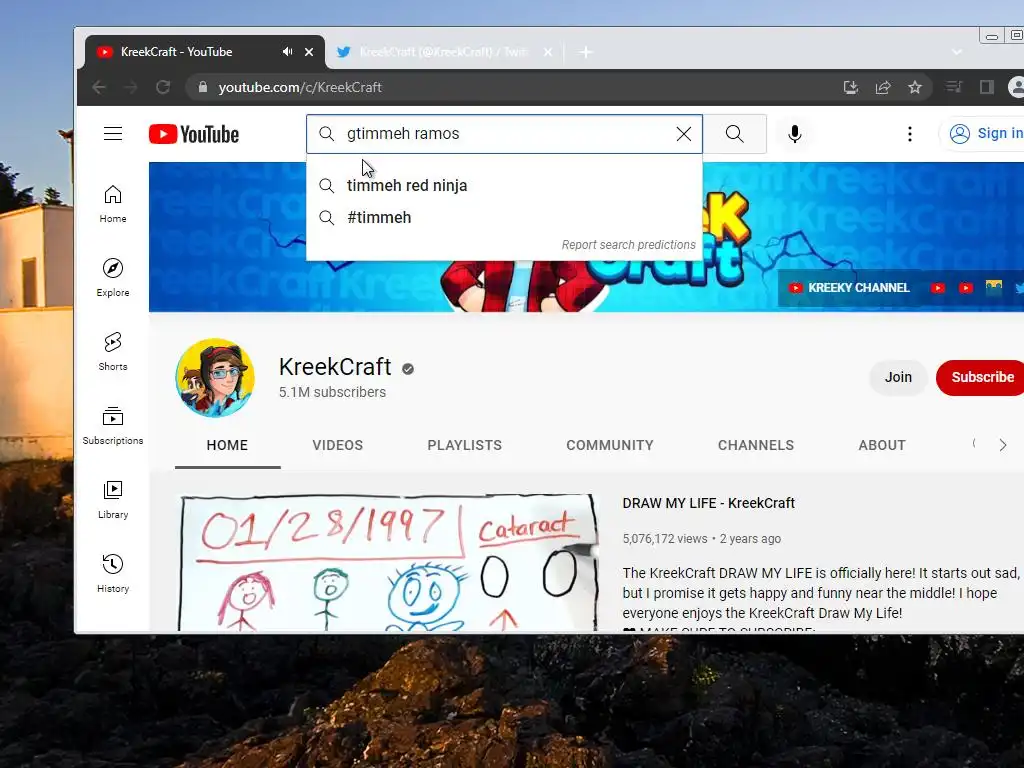This screenshot has height=768, width=1024.
Task: Click the address bar URL
Action: point(300,88)
